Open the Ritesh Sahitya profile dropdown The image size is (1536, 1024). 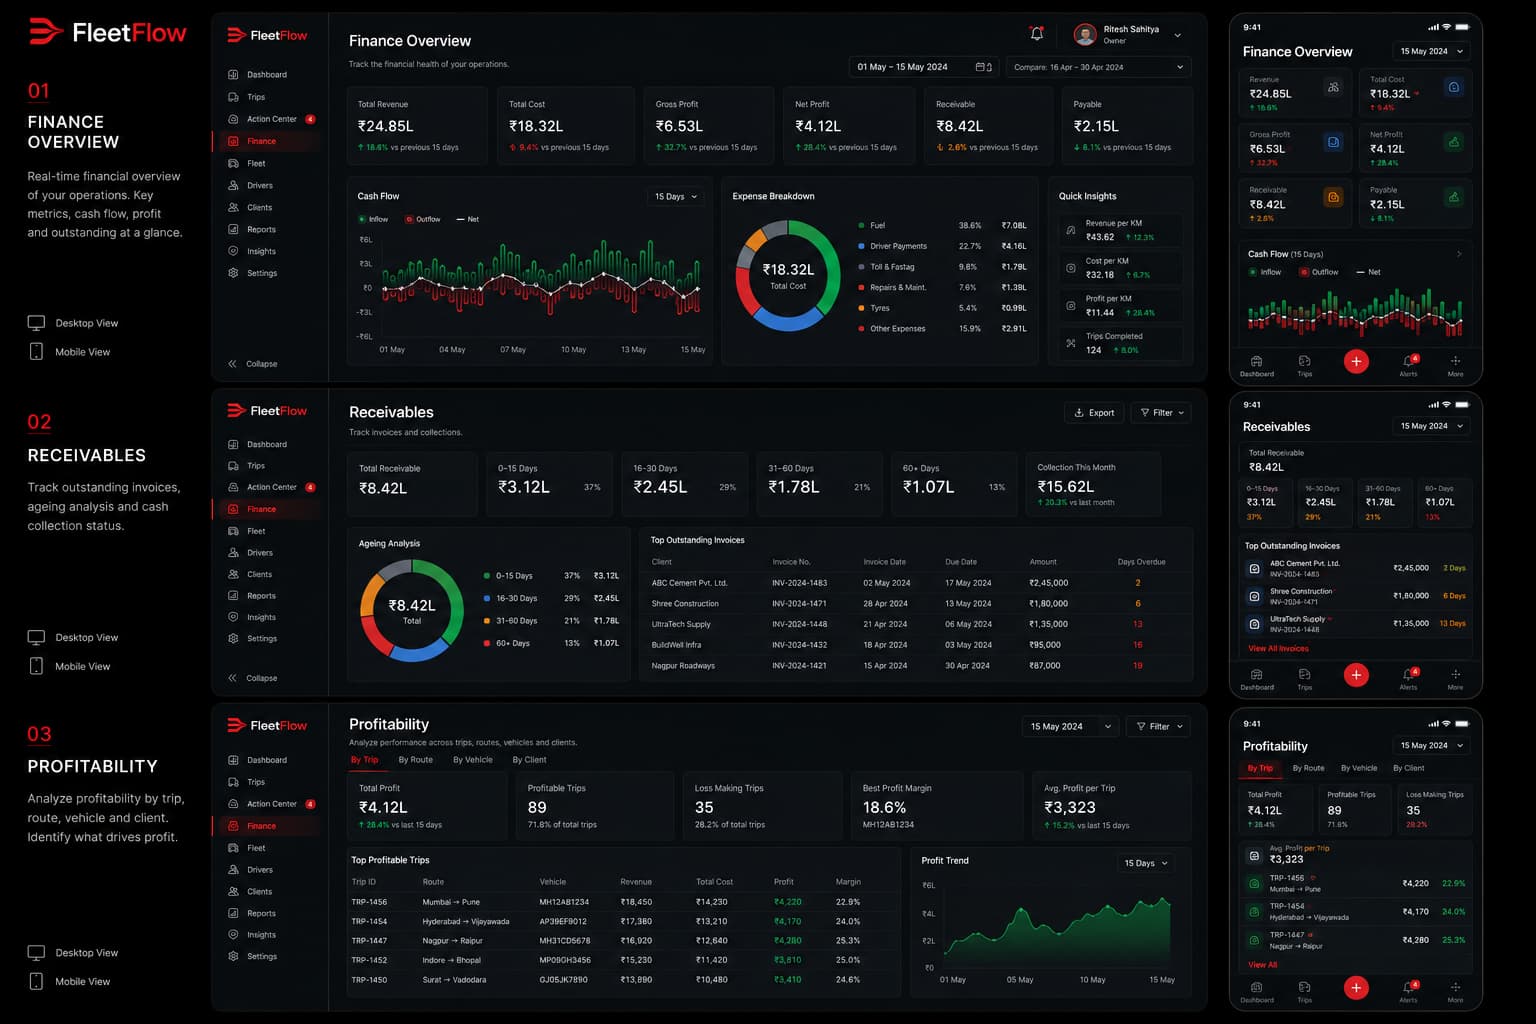tap(1127, 34)
